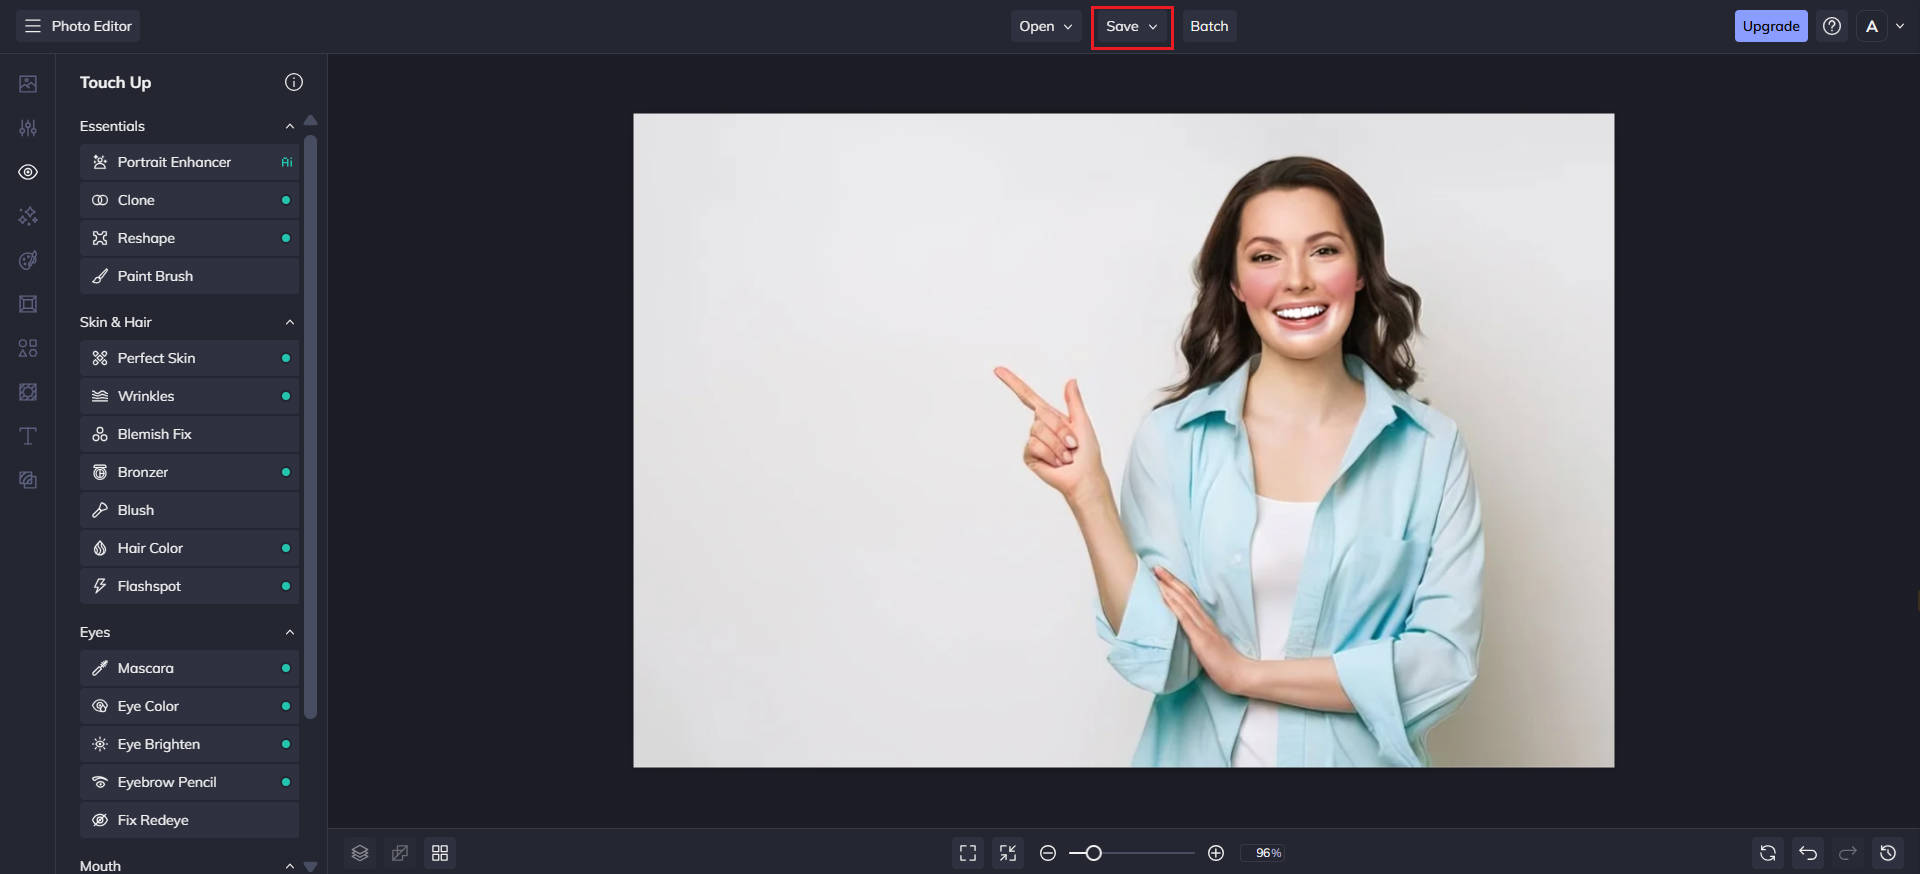Click the Batch button
Viewport: 1920px width, 874px height.
pyautogui.click(x=1209, y=26)
